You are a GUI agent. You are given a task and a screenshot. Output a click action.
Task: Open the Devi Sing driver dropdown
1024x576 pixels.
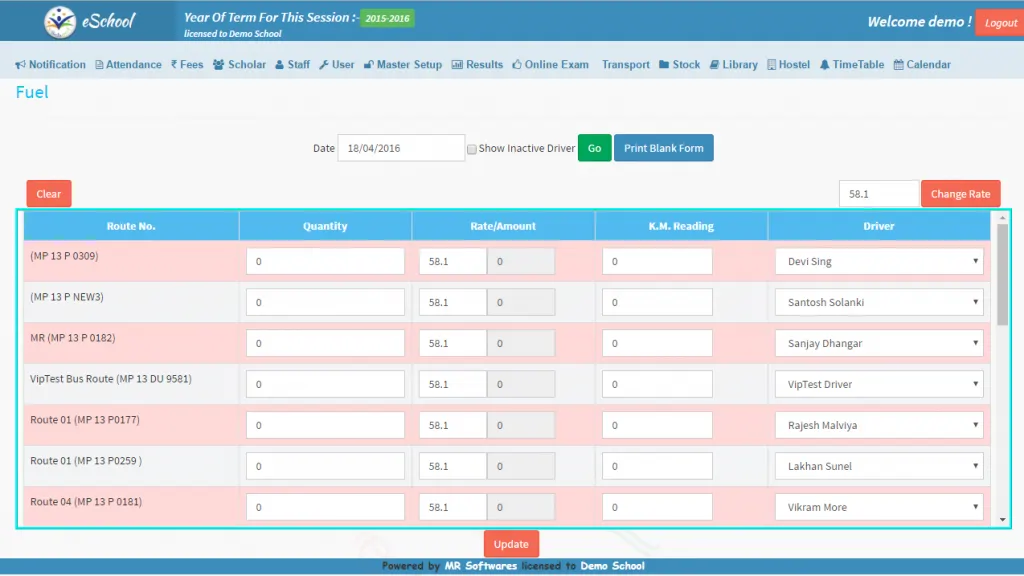(878, 262)
